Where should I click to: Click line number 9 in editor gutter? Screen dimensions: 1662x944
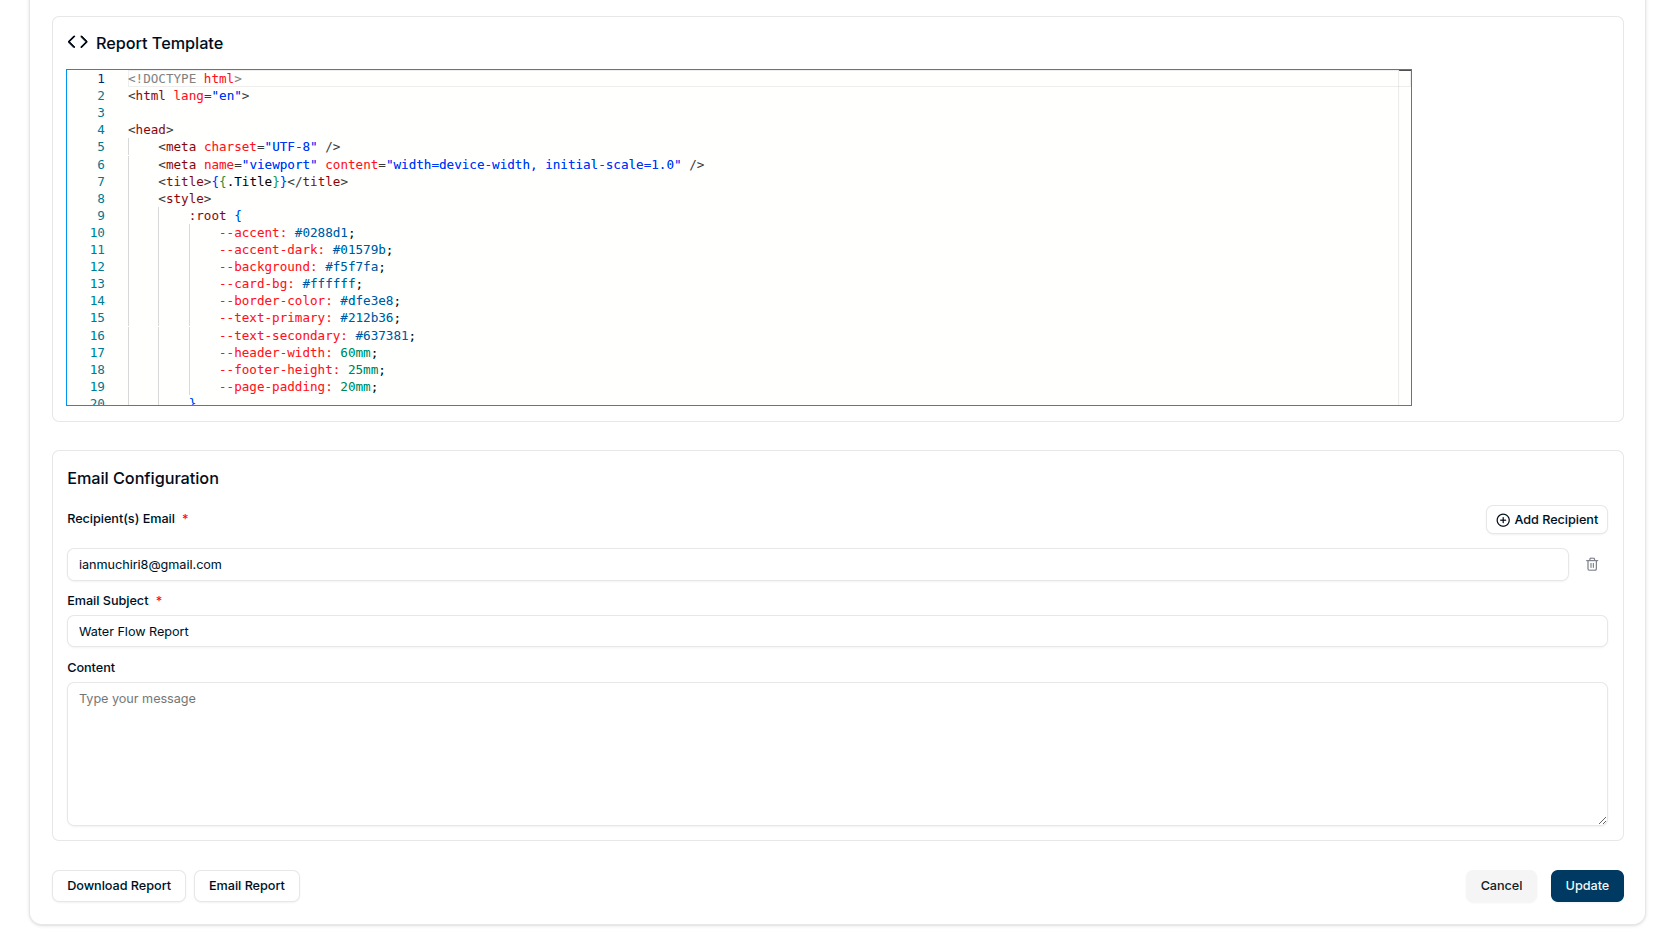(x=100, y=216)
